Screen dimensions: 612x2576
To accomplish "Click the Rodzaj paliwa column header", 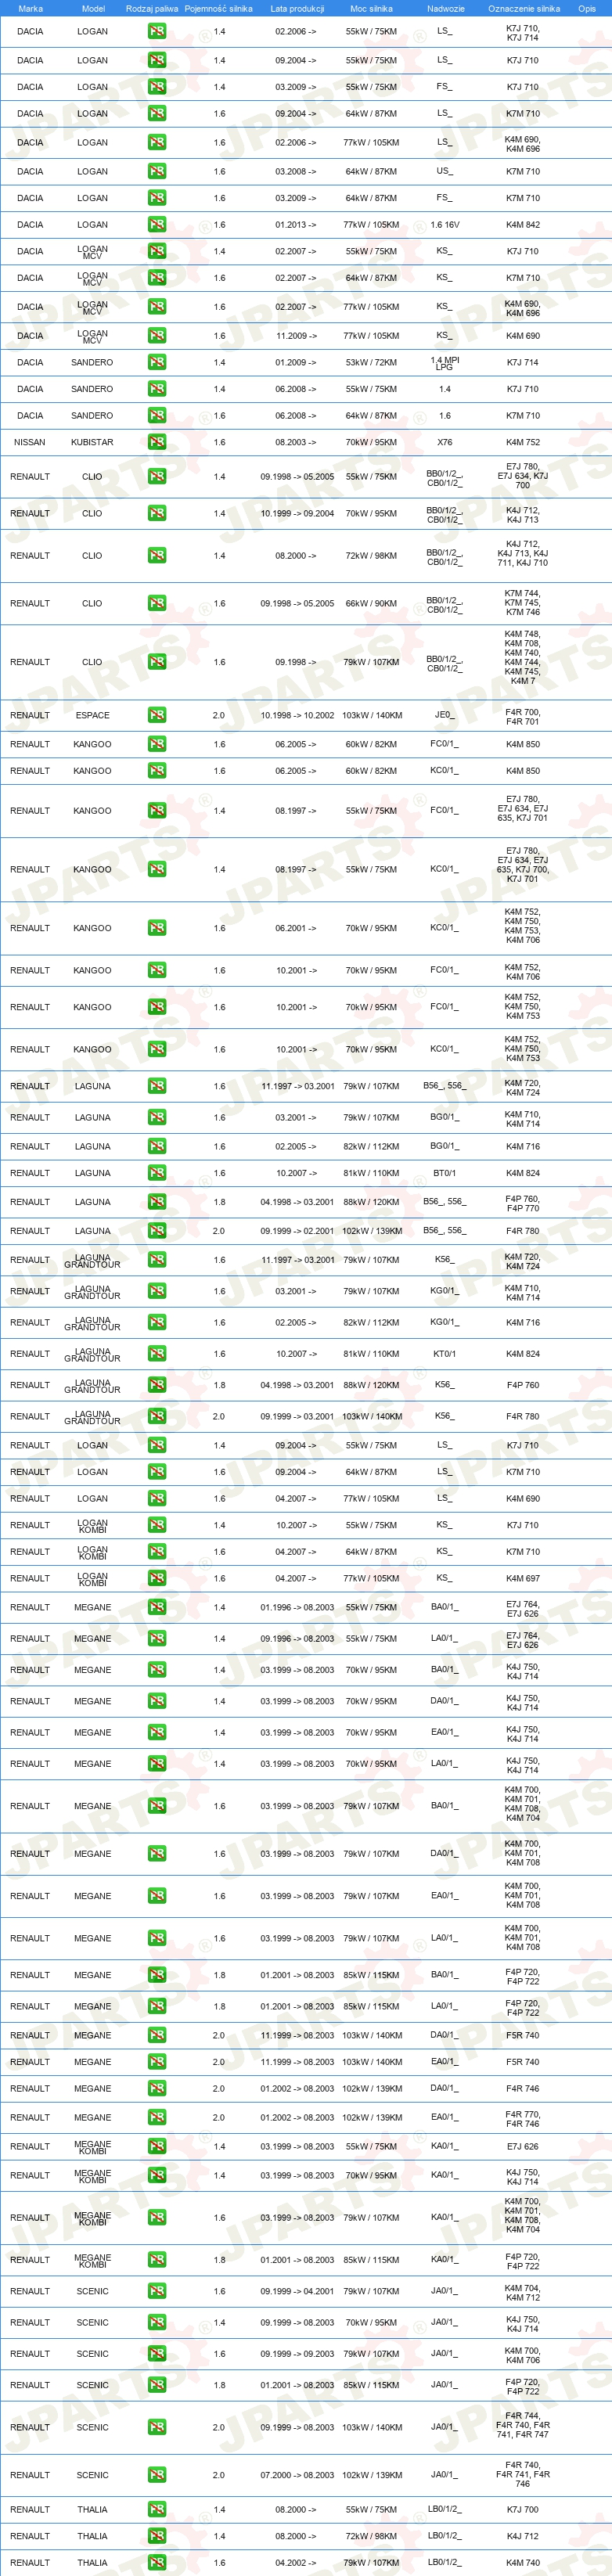I will [152, 8].
